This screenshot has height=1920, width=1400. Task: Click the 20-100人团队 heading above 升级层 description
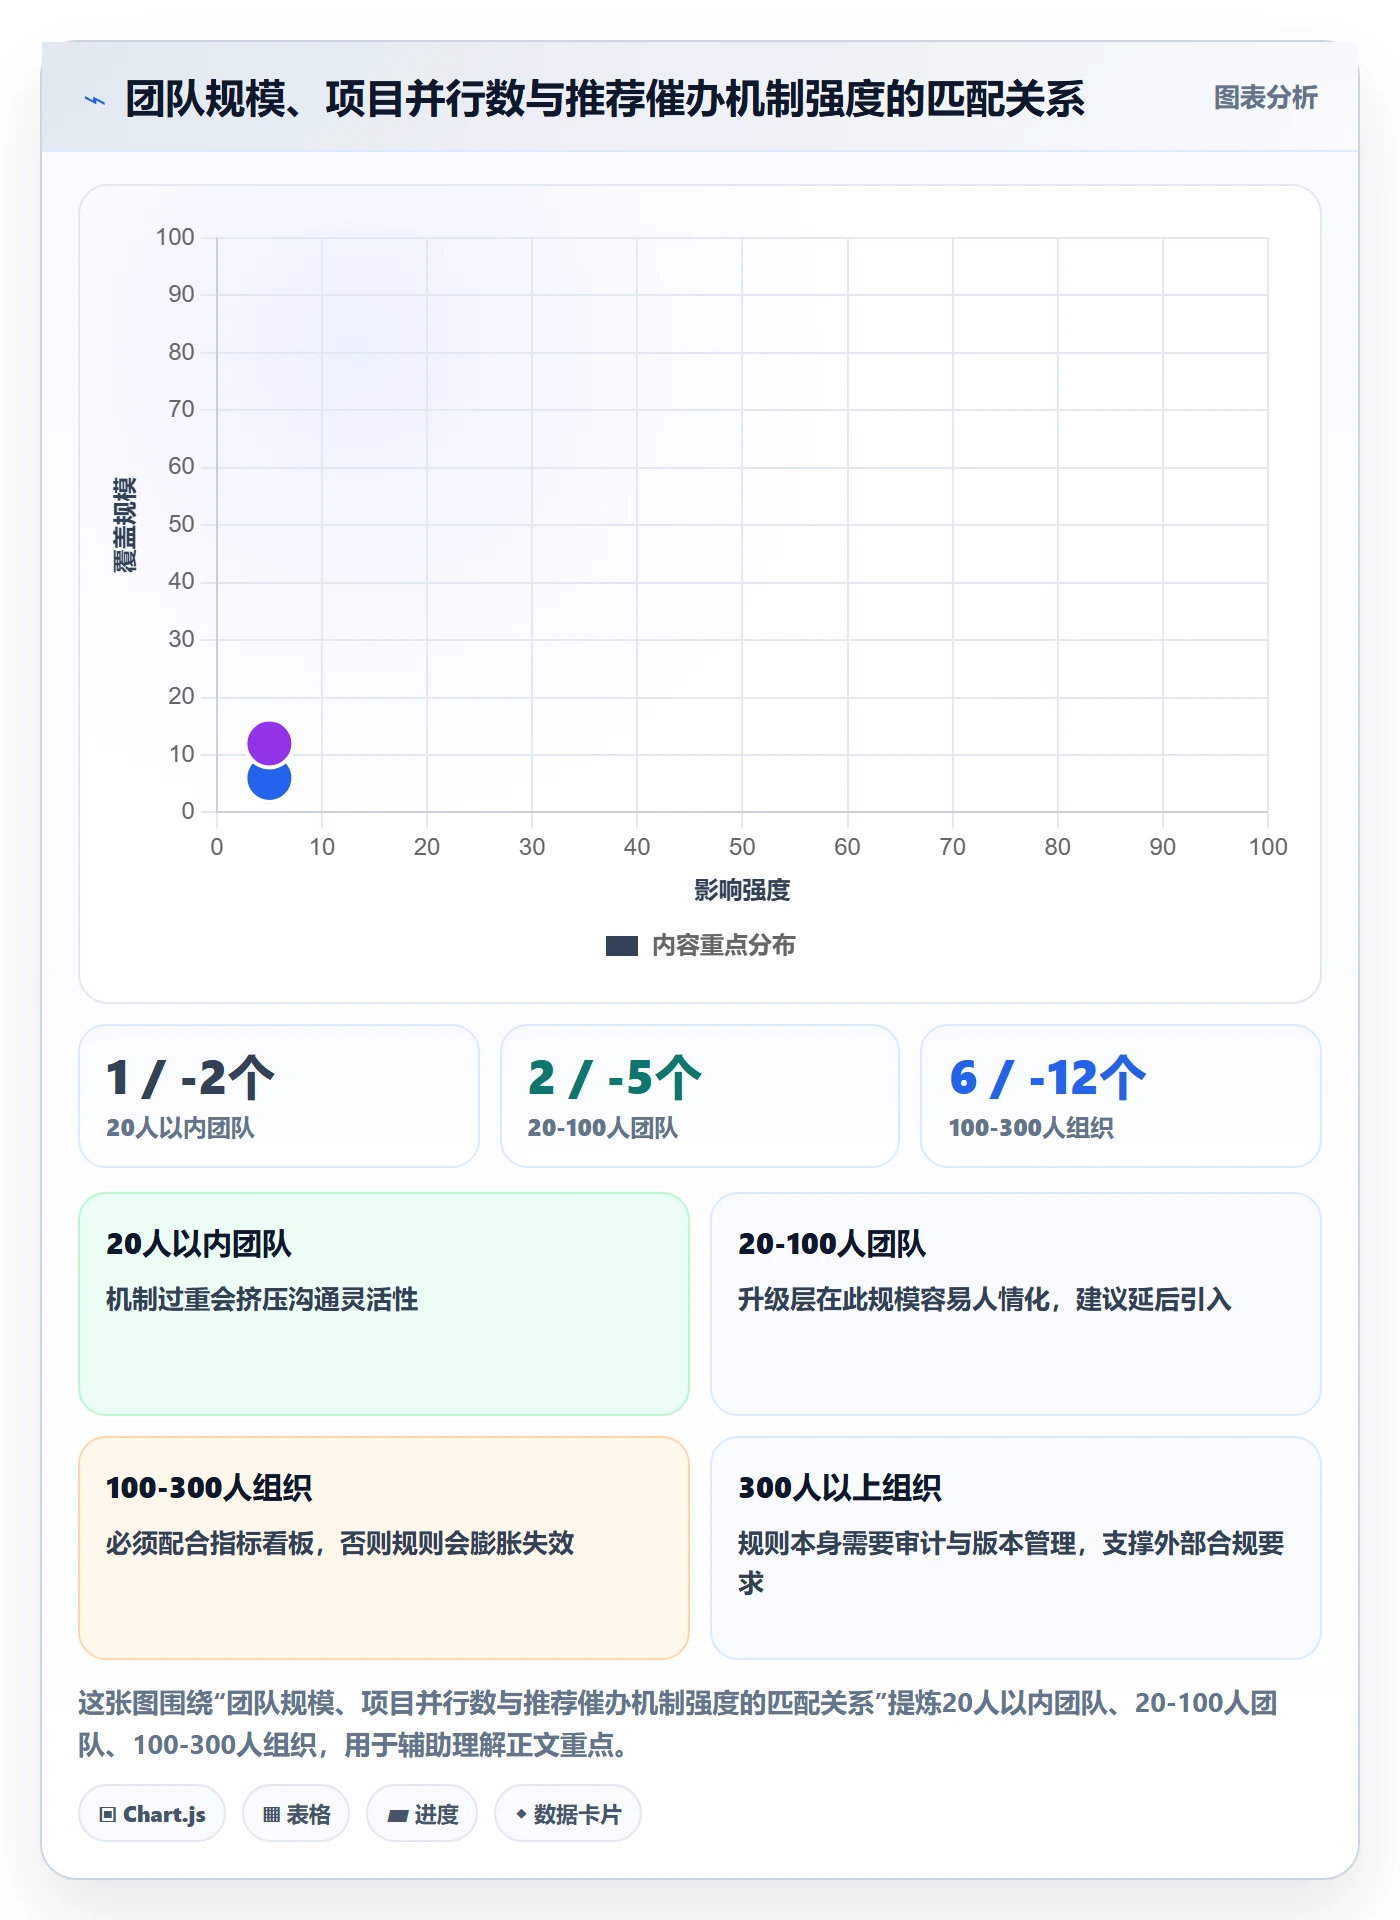(832, 1244)
